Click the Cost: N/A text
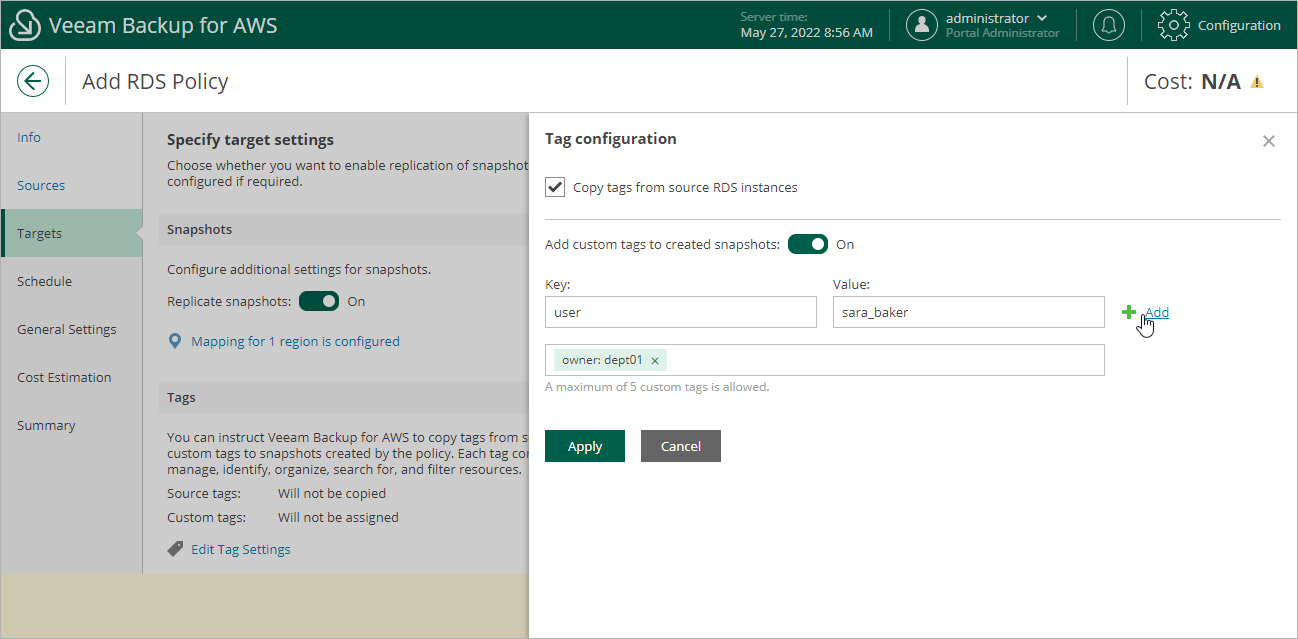 1192,82
